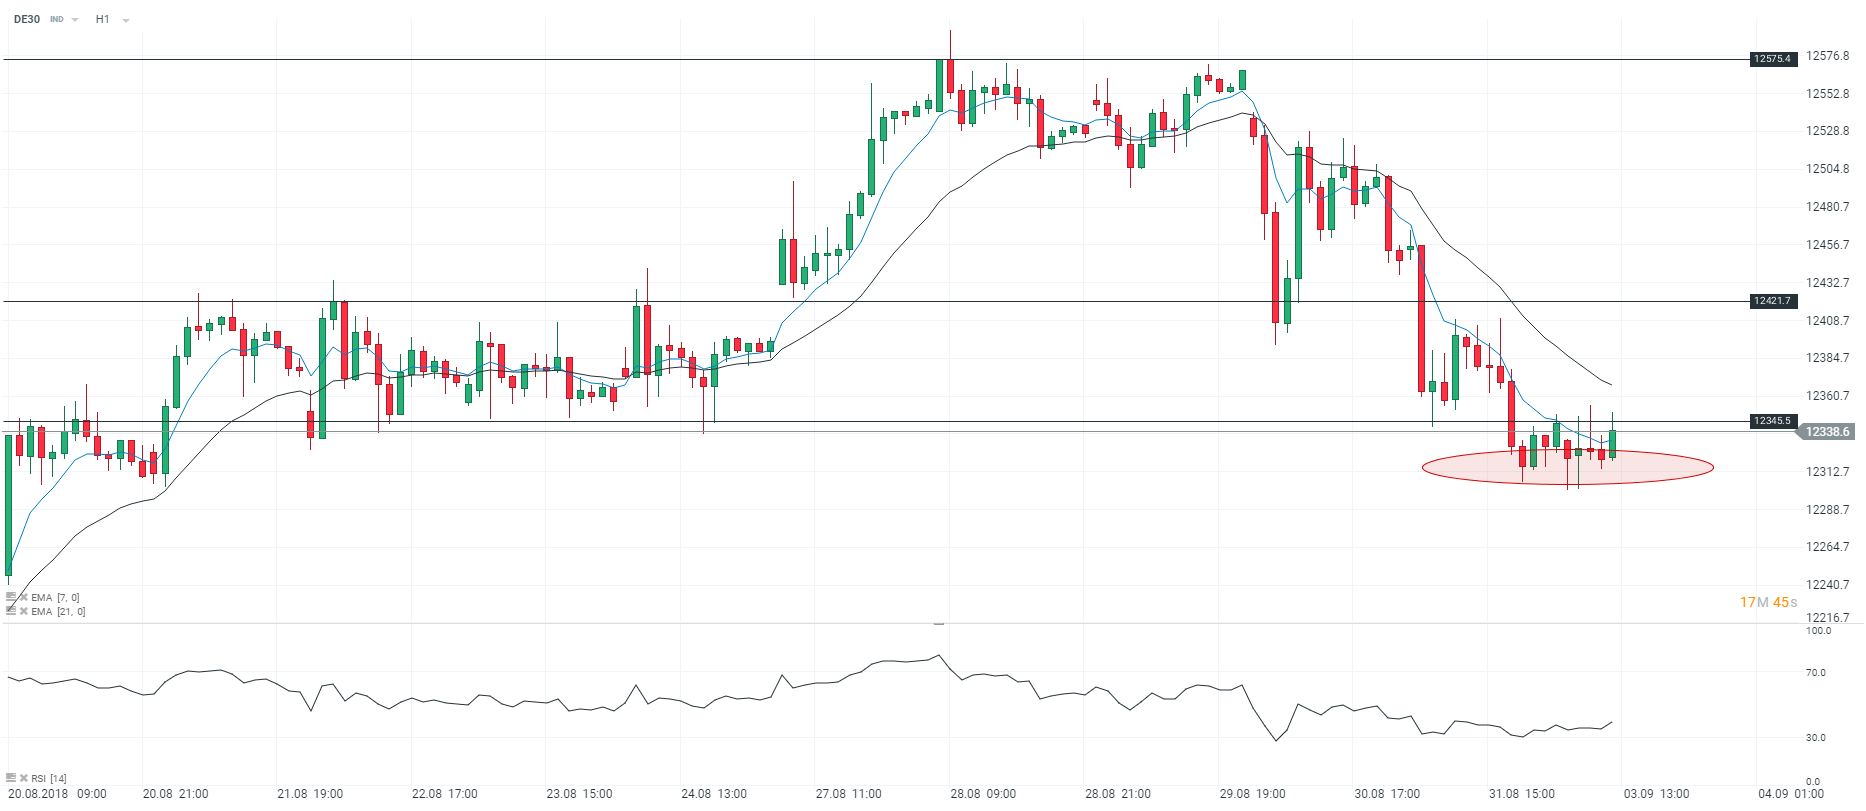Remove the RSI [14] indicator
This screenshot has height=811, width=1866.
(x=23, y=778)
